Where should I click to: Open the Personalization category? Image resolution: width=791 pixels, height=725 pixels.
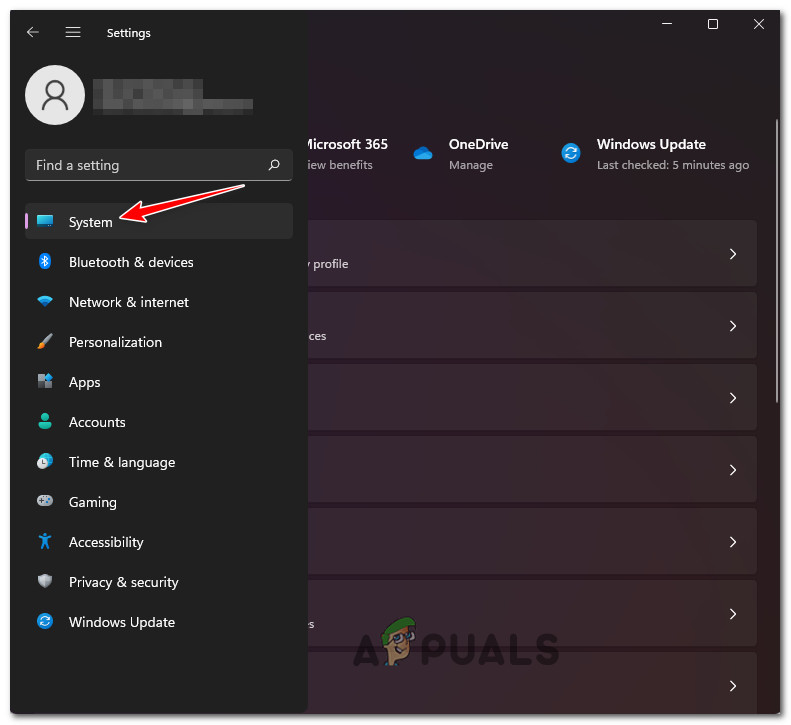[158, 342]
